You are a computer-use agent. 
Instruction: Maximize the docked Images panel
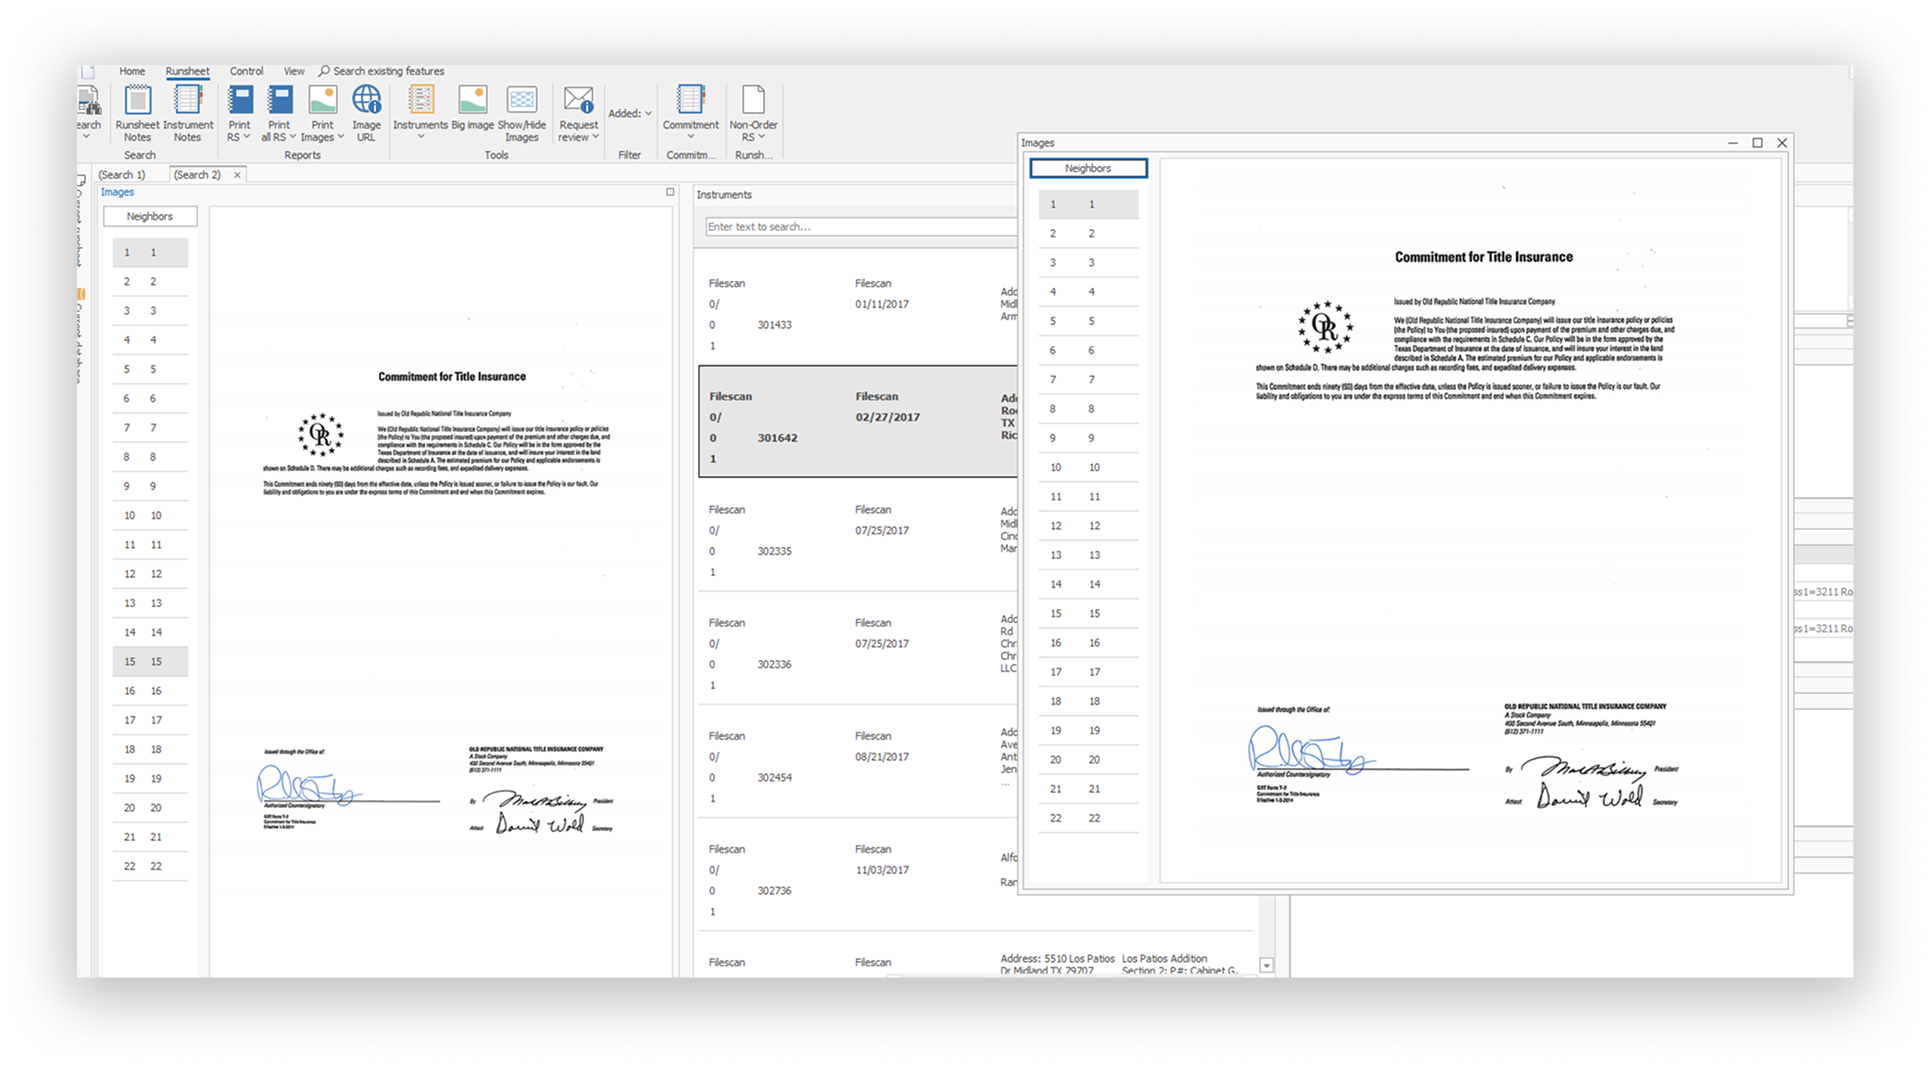(670, 191)
